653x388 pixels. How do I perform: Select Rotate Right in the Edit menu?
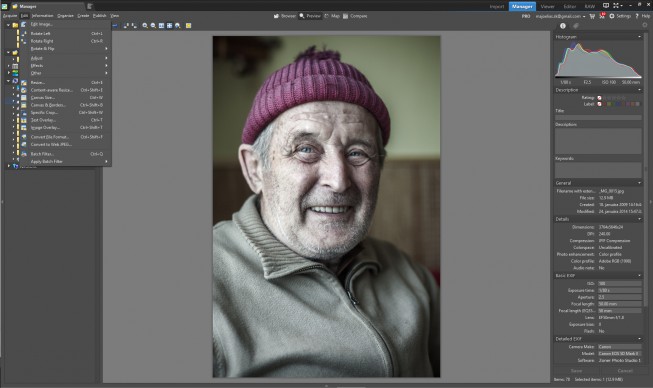click(66, 41)
